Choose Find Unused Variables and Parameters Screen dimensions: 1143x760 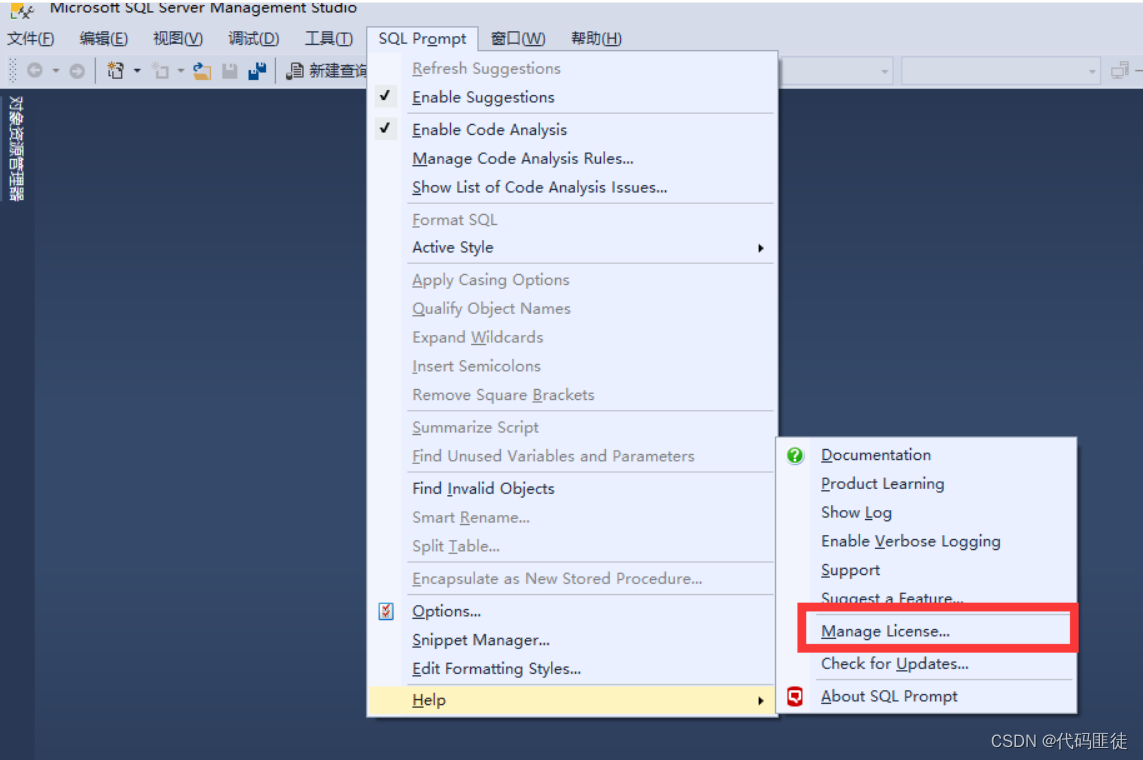click(x=553, y=456)
